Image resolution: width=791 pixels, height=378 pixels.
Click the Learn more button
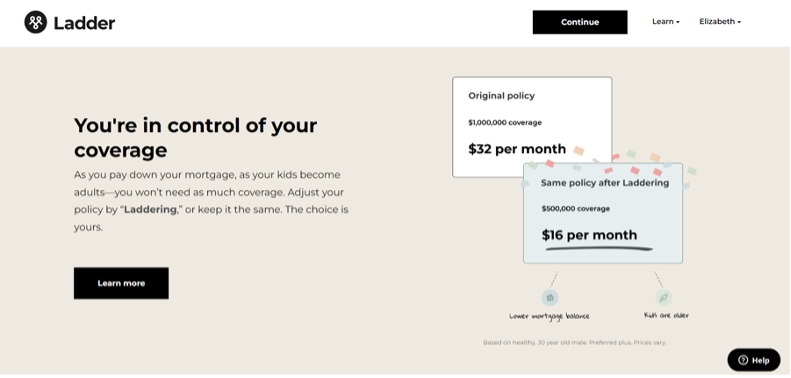tap(121, 283)
